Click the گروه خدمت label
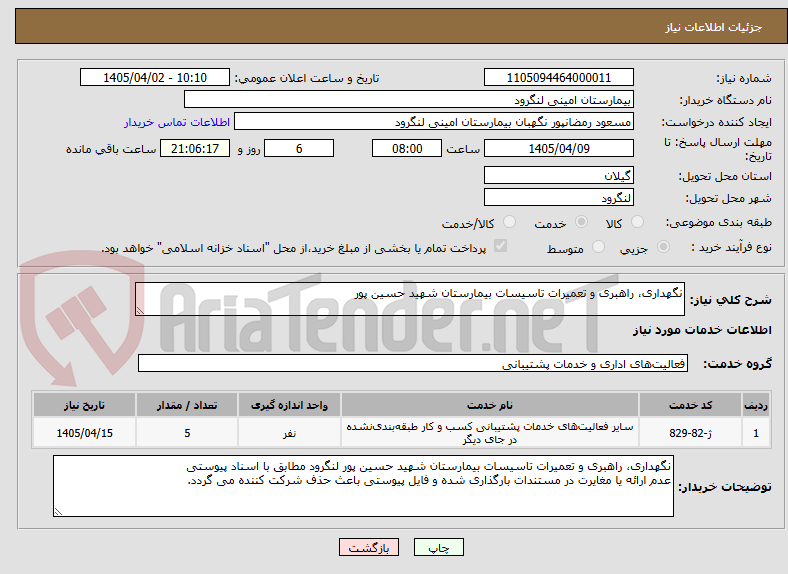 pyautogui.click(x=737, y=364)
